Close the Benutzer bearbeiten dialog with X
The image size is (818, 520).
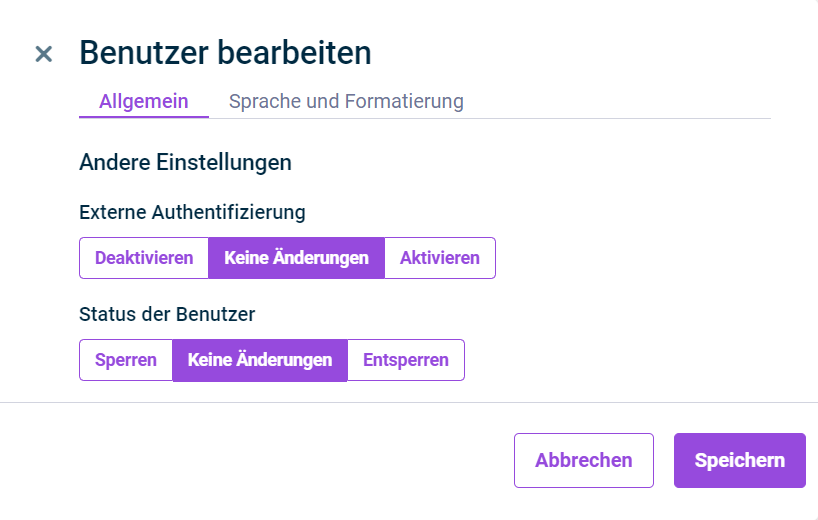pos(44,54)
